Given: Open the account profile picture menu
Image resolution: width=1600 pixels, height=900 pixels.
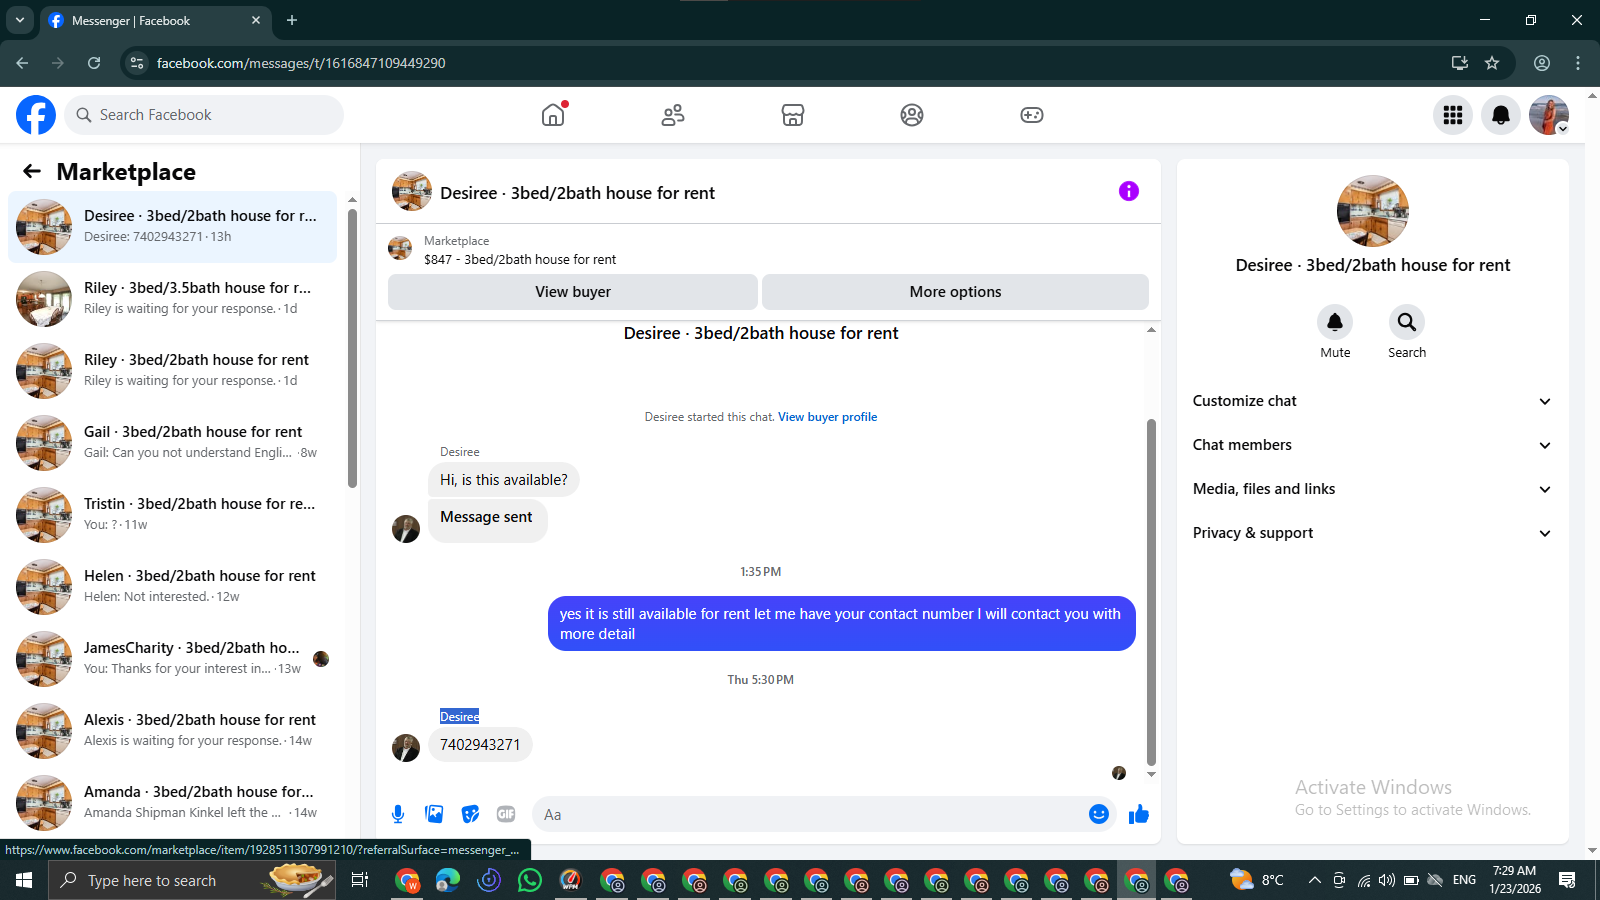Looking at the screenshot, I should click(x=1549, y=115).
